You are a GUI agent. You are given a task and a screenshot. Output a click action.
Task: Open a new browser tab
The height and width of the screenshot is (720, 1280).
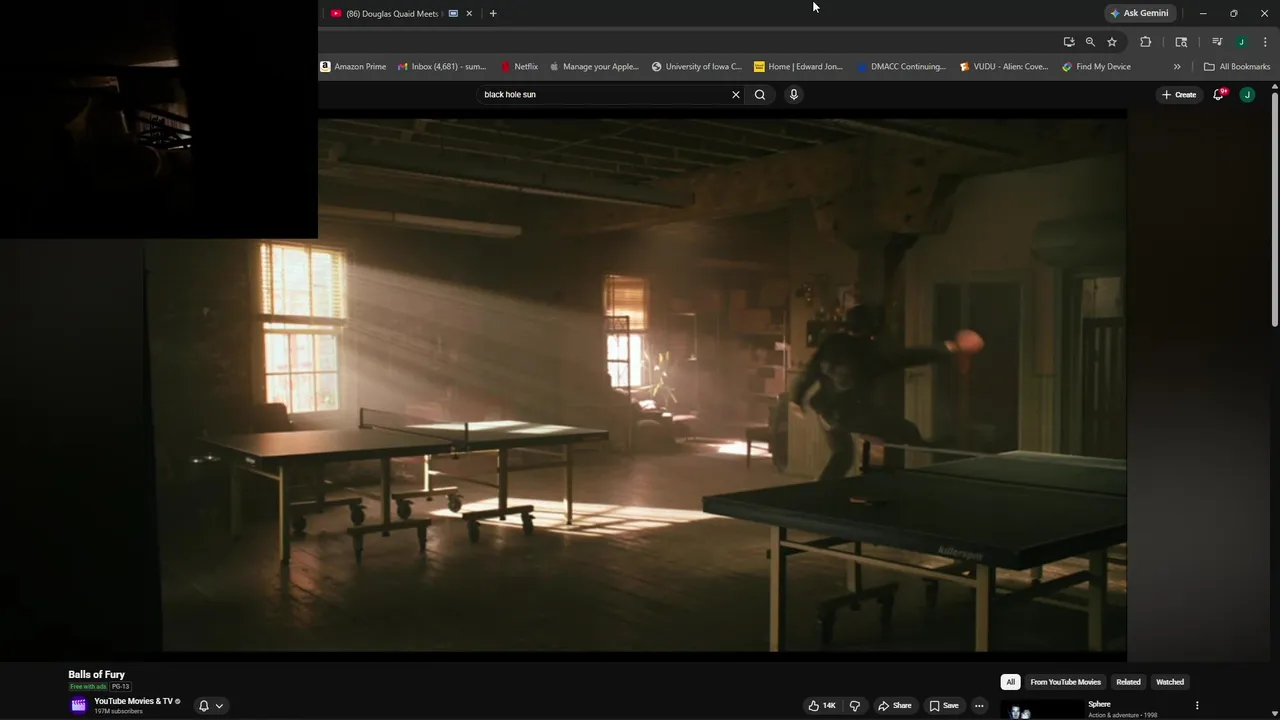[x=493, y=14]
